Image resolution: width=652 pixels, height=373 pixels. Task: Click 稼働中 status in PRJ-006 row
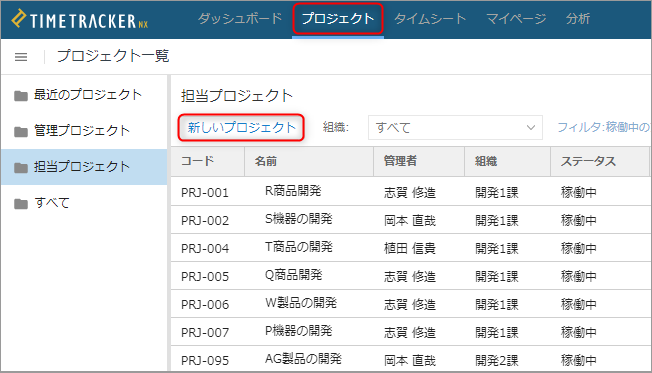578,305
